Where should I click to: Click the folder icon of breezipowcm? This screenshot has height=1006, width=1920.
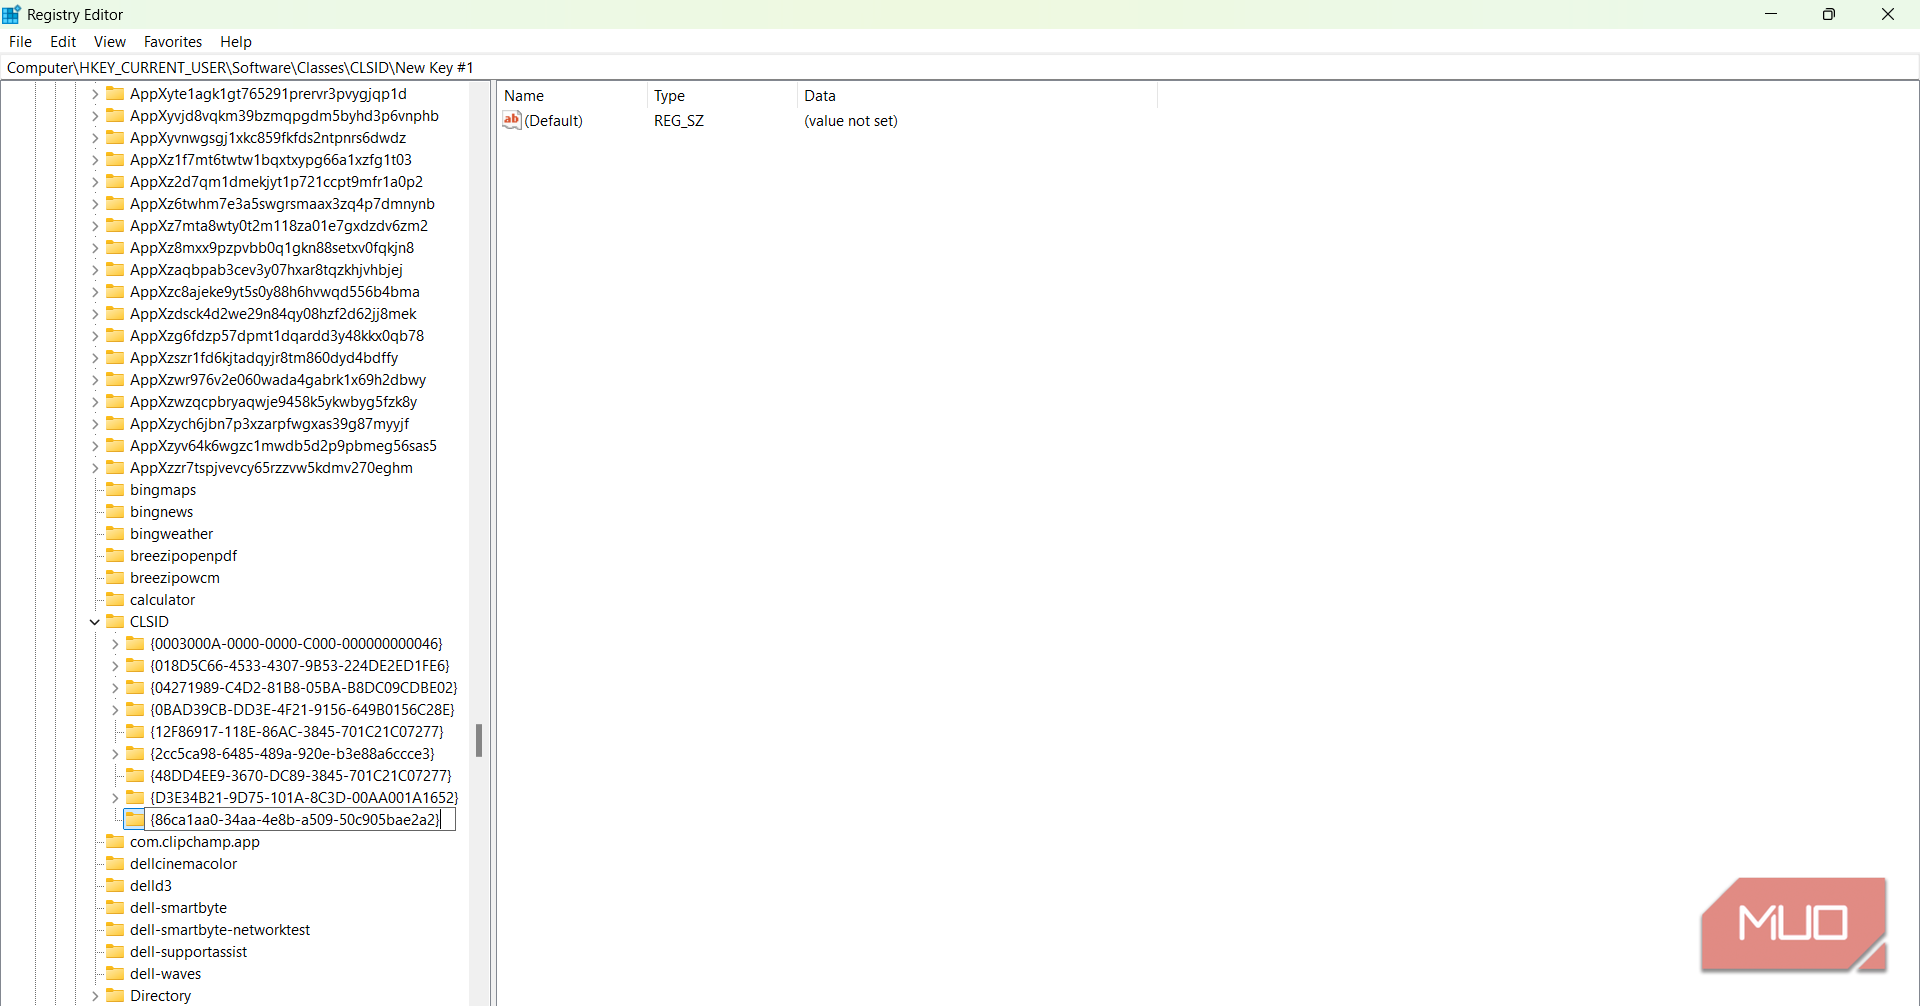point(115,577)
